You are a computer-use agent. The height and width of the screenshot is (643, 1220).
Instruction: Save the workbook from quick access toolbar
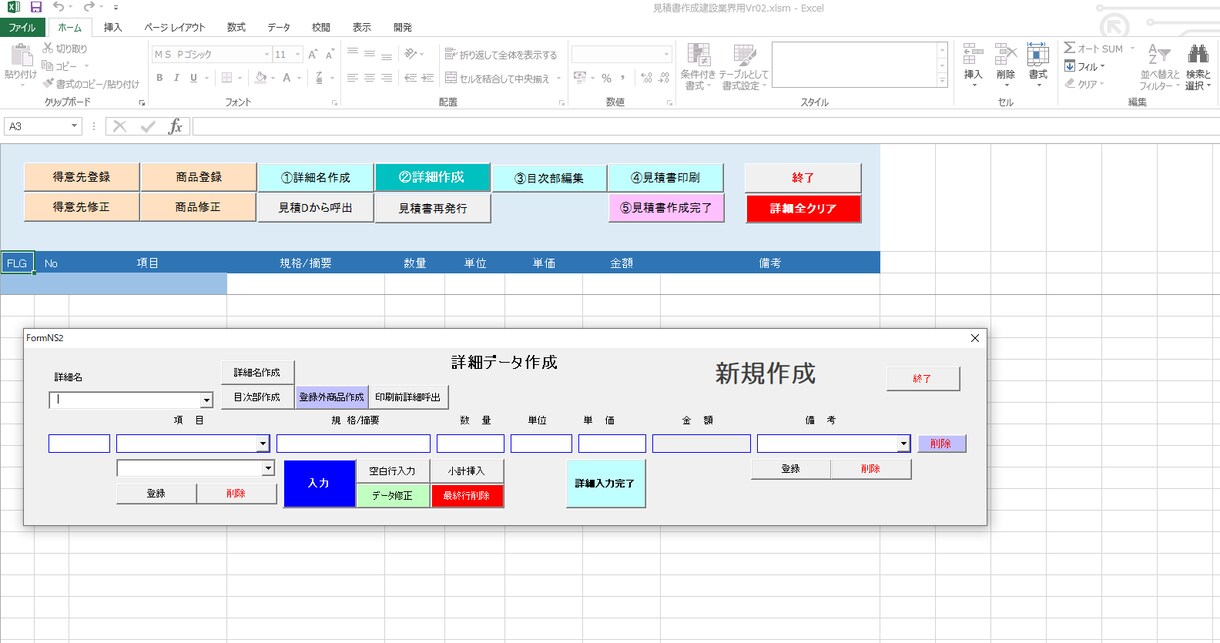click(x=35, y=7)
